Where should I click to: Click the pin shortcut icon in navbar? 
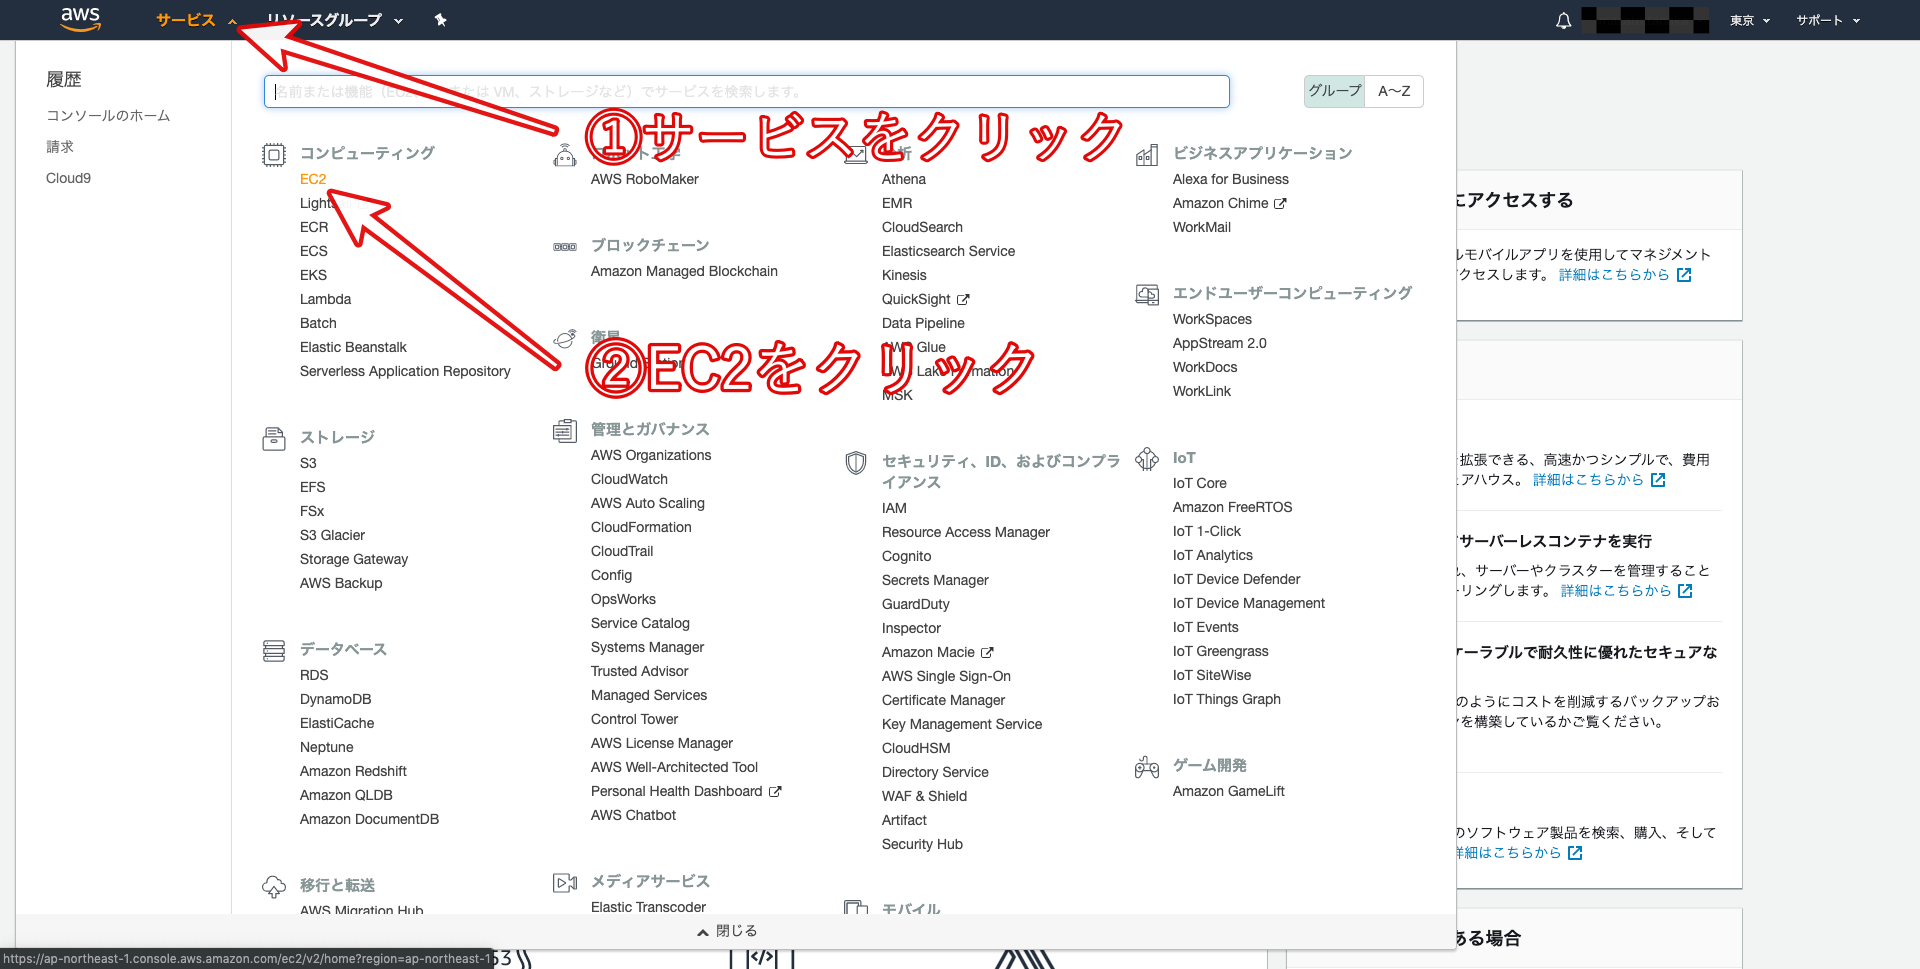[440, 20]
